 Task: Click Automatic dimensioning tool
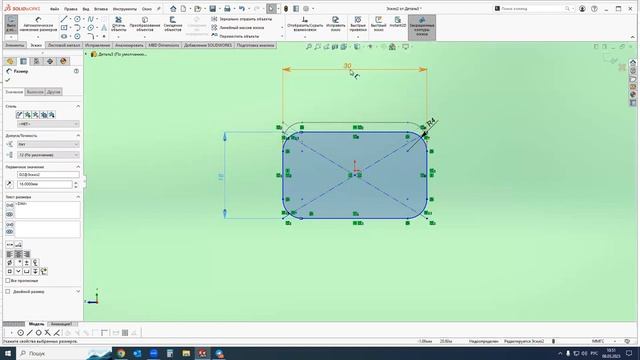pyautogui.click(x=38, y=24)
